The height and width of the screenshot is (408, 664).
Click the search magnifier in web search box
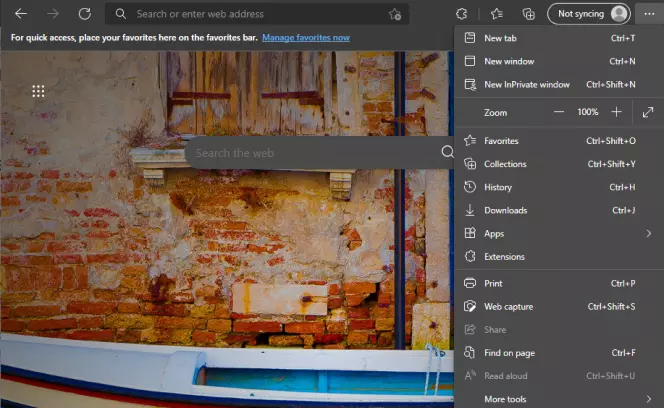[x=447, y=152]
